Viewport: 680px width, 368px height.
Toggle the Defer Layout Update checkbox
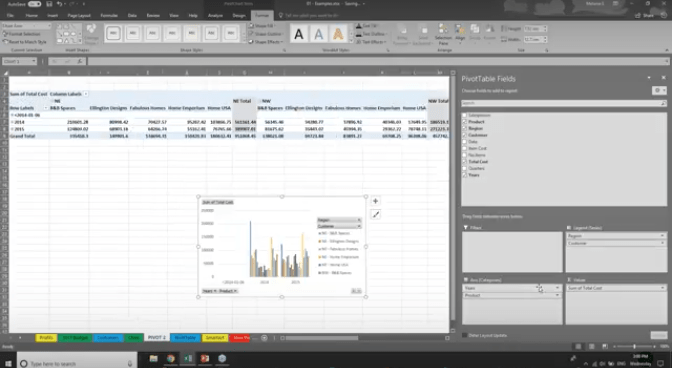pos(465,335)
